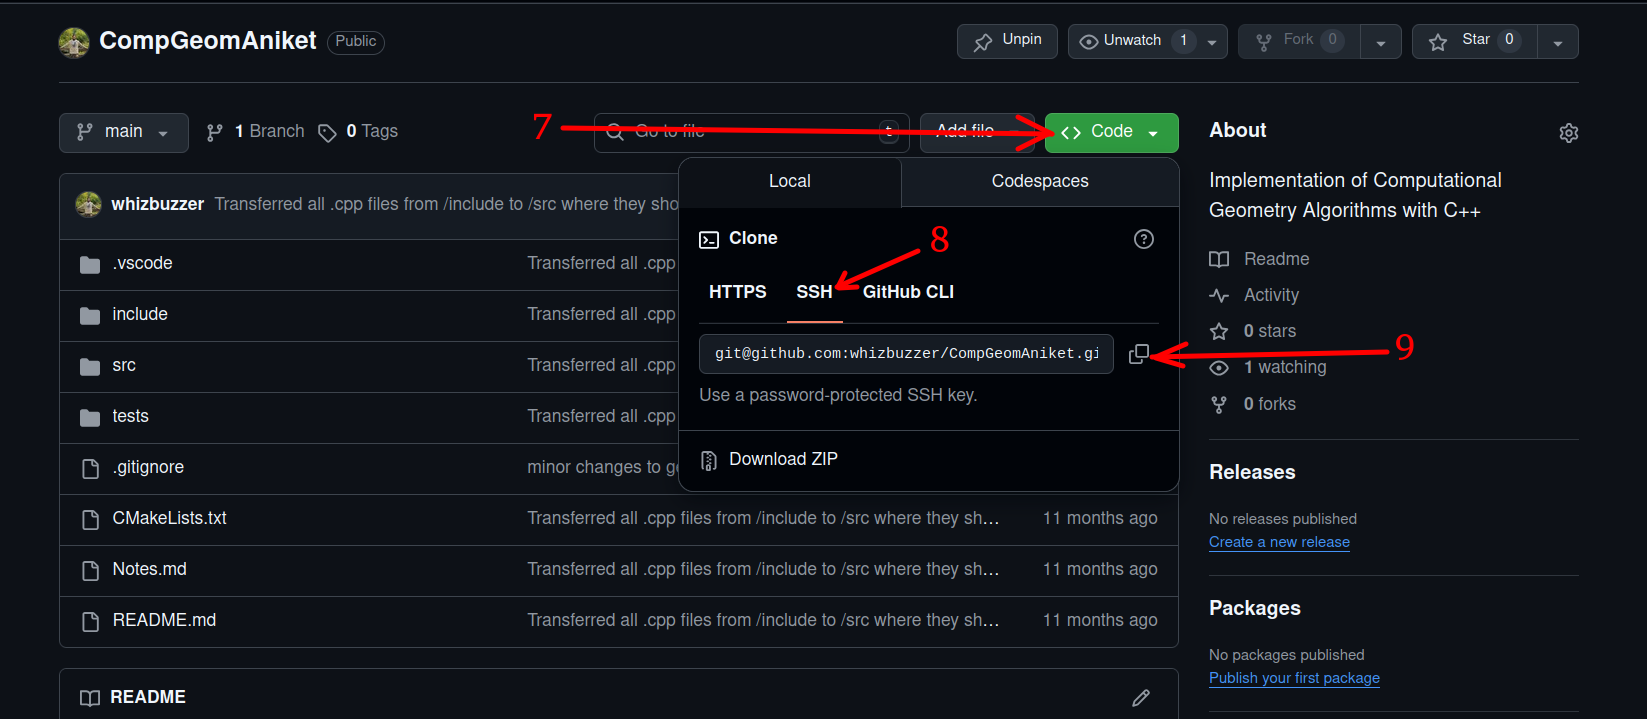
Task: Open the tags icon showing 0 Tags
Action: [x=327, y=133]
